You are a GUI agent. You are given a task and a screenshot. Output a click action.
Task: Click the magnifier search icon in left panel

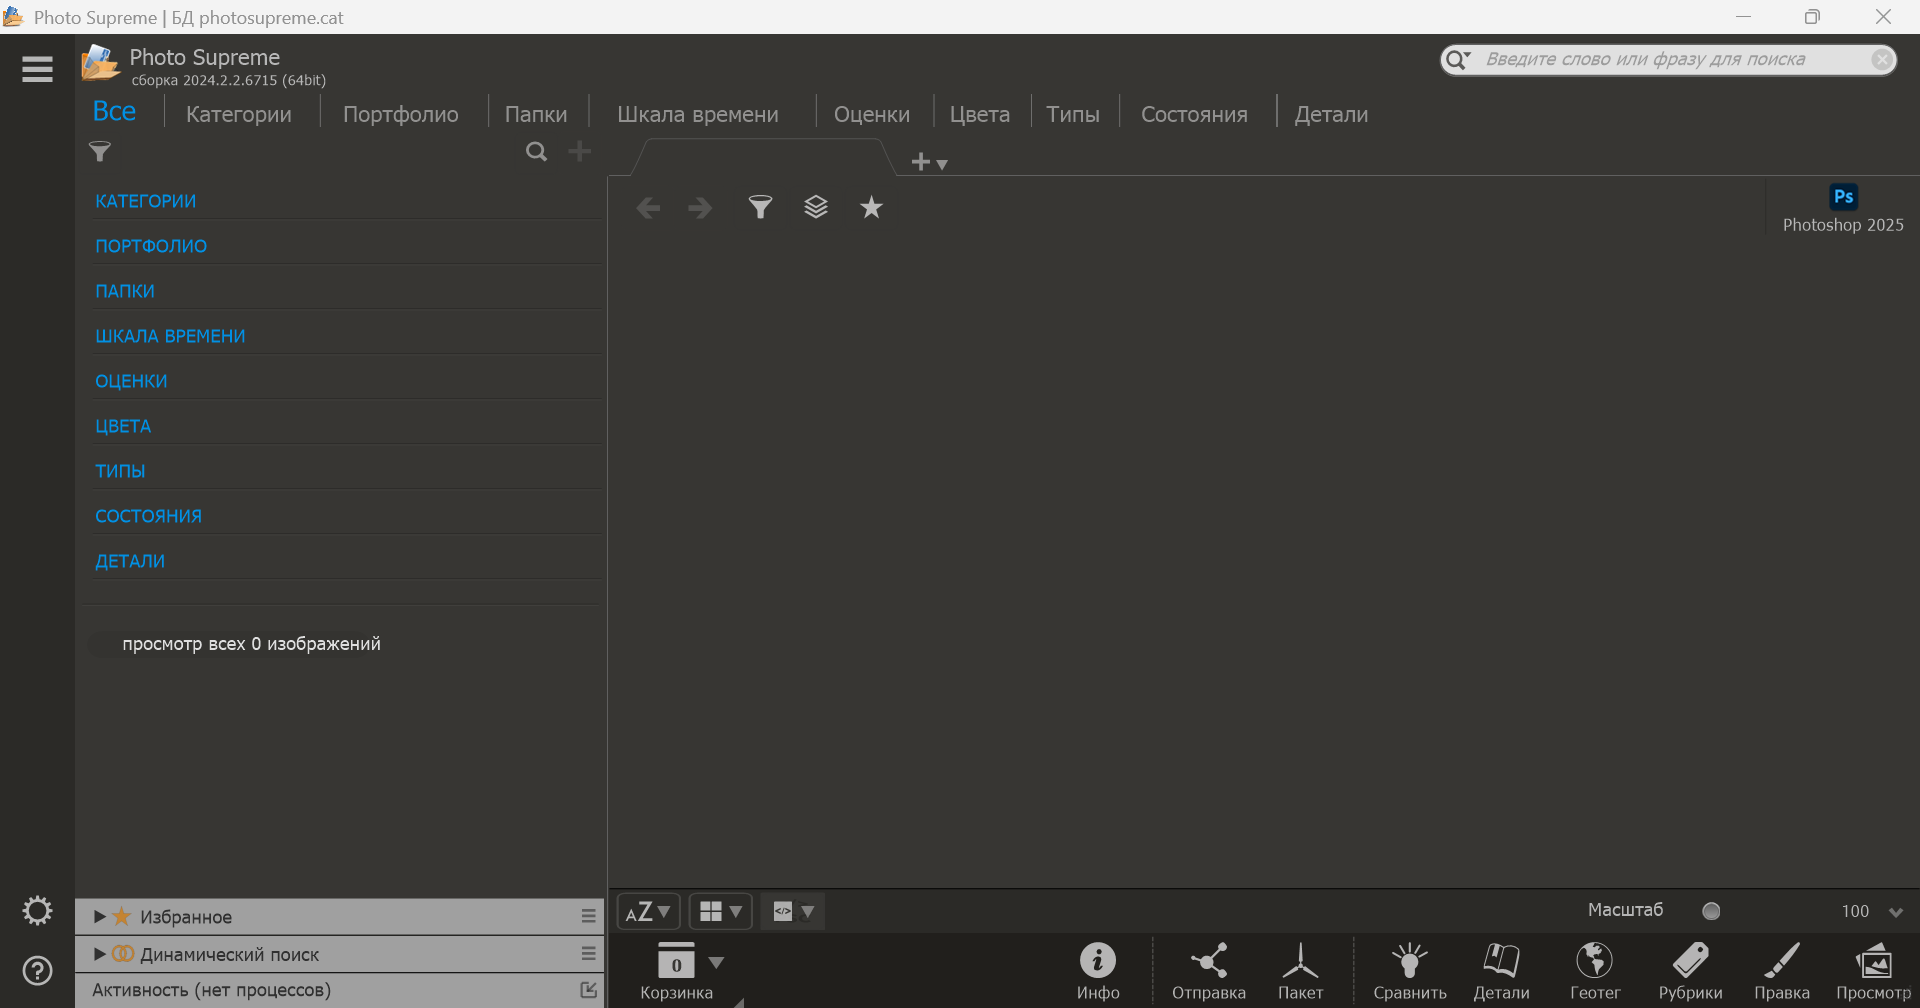[x=537, y=152]
